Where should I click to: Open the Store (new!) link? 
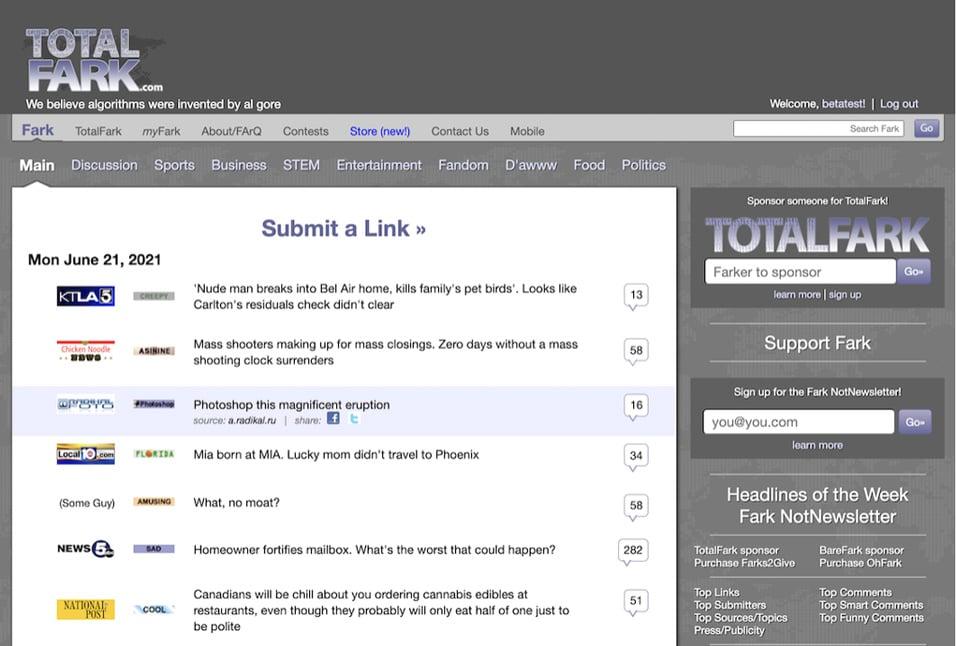click(x=380, y=131)
